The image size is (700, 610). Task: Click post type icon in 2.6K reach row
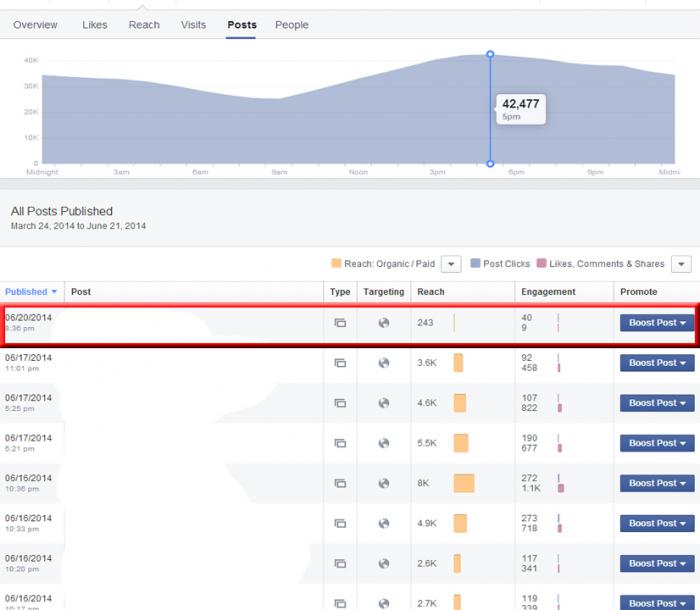340,563
